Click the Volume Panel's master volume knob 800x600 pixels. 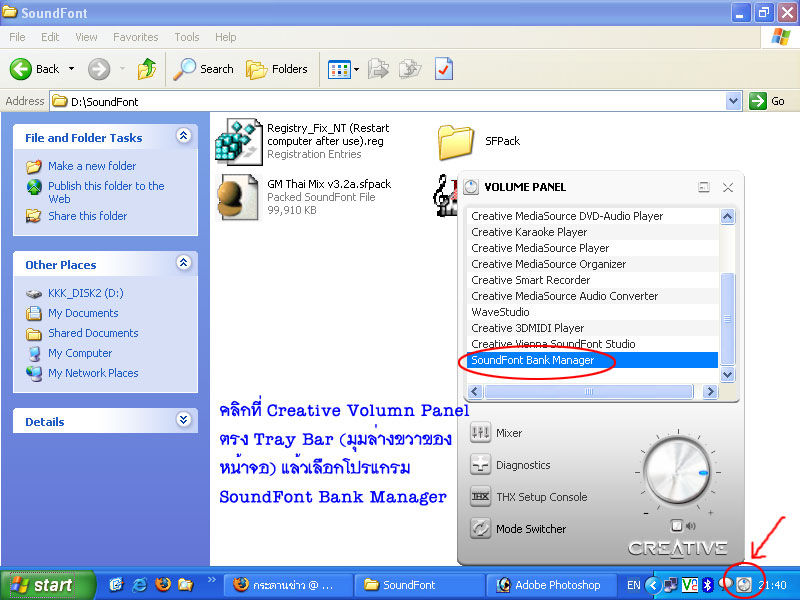[677, 472]
